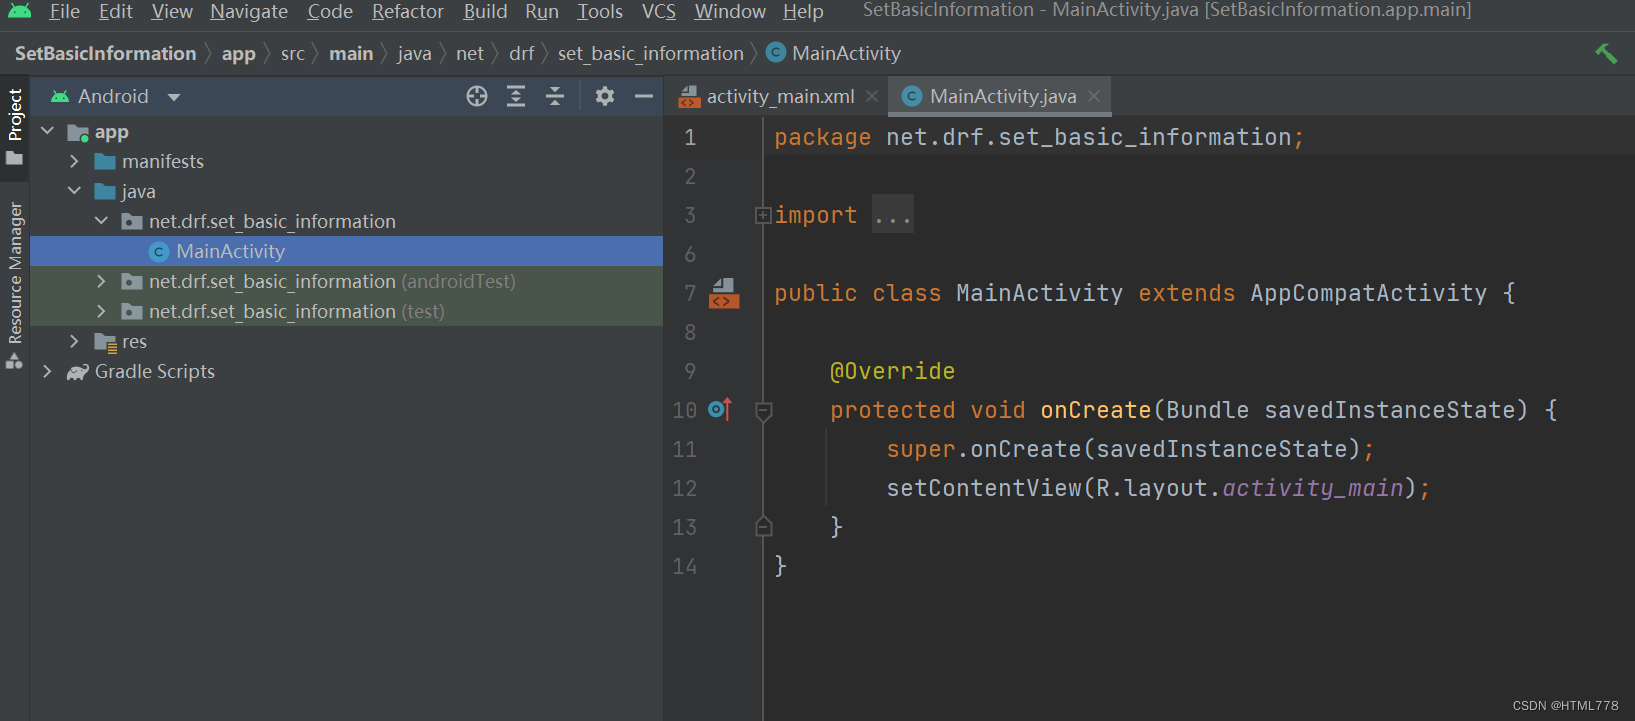Click the Expand All icon
This screenshot has height=721, width=1635.
[x=516, y=96]
